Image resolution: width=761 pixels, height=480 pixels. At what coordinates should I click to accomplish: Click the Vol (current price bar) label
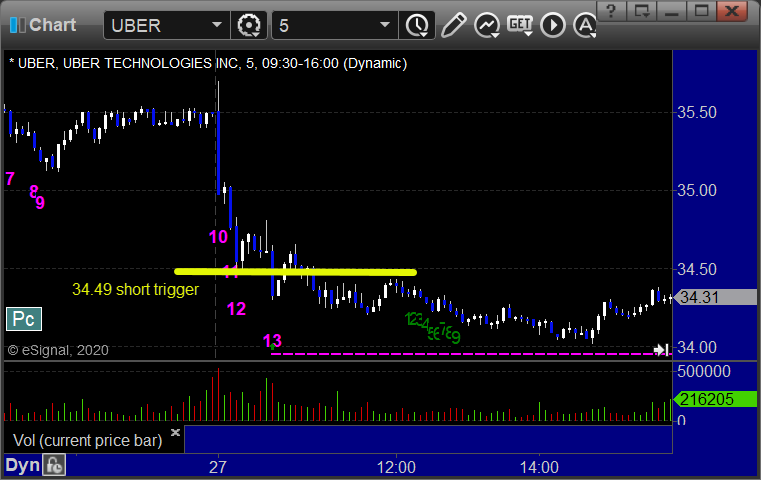[x=87, y=440]
